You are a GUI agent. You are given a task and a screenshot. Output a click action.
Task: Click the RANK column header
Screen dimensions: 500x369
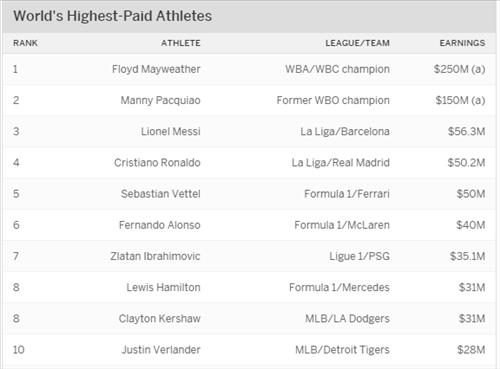click(x=25, y=43)
